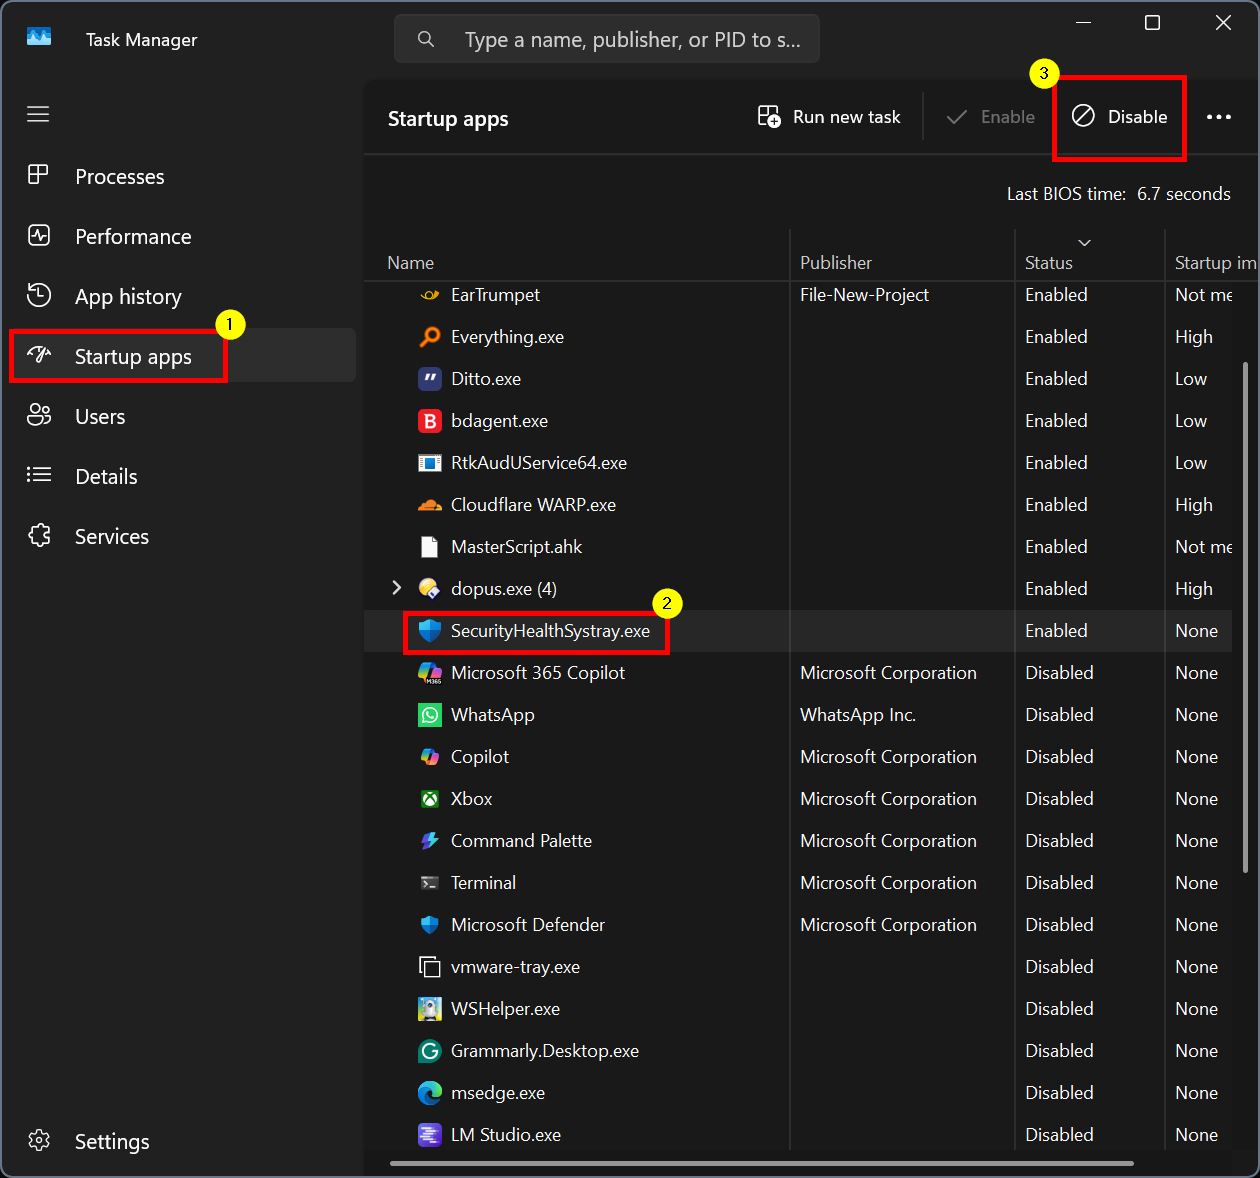Click Microsoft Corporation publisher for Copilot
Viewport: 1260px width, 1178px height.
[x=888, y=757]
